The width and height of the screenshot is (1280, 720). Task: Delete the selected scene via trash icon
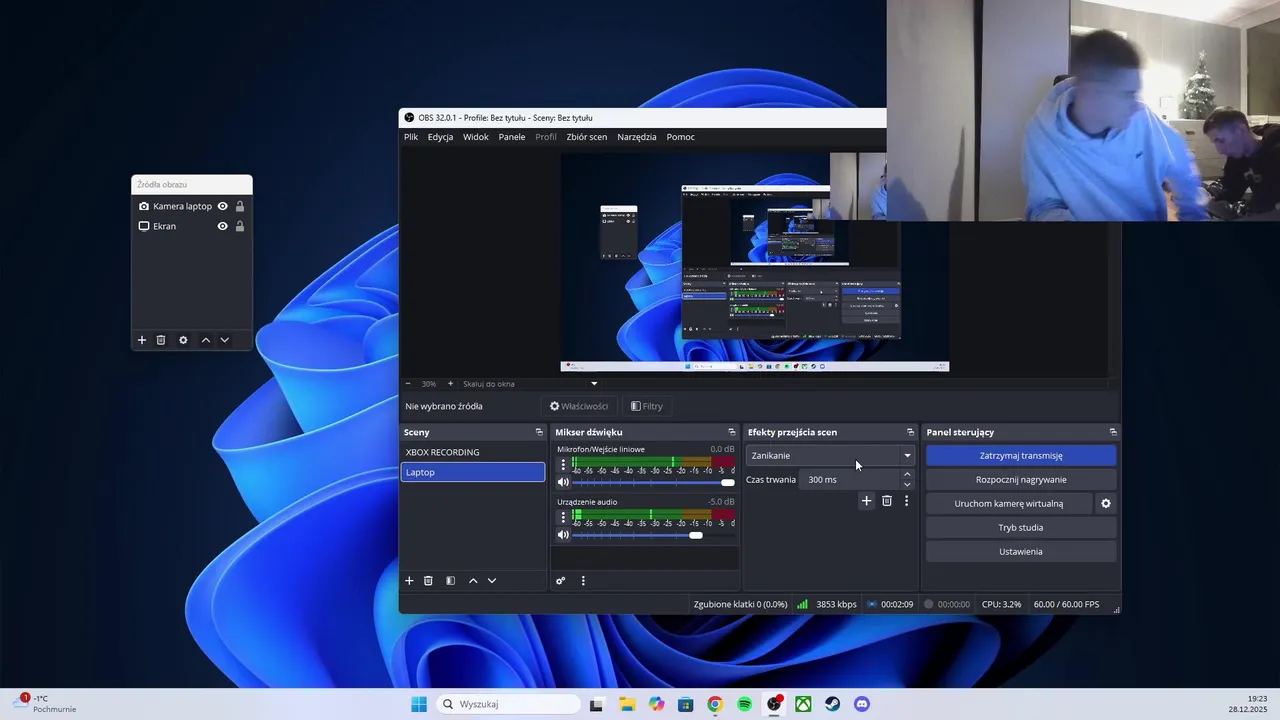click(x=428, y=581)
